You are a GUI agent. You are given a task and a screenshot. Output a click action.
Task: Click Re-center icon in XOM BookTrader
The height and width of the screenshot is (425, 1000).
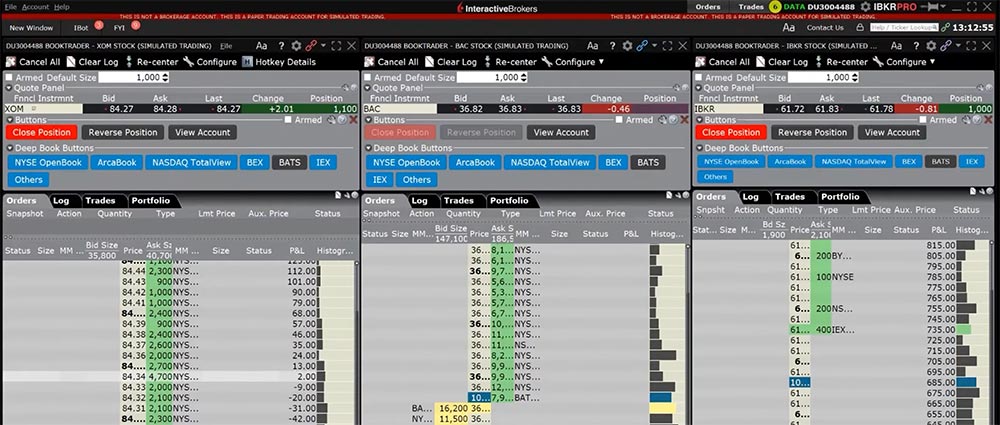pyautogui.click(x=129, y=62)
